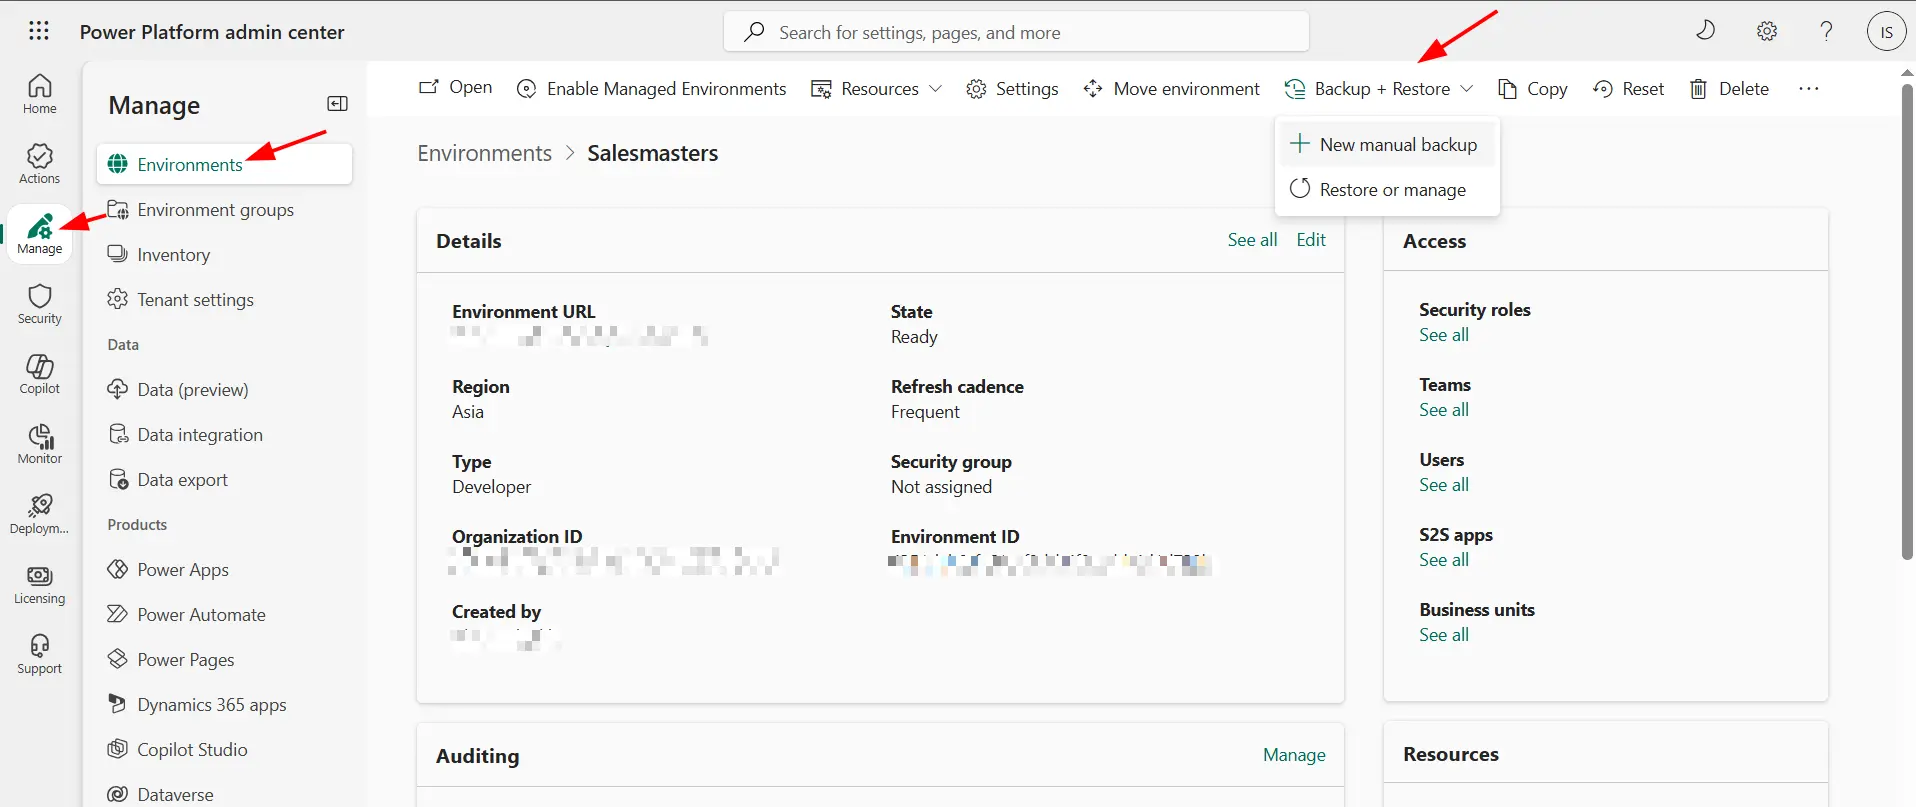Click the Environment ID value
The height and width of the screenshot is (807, 1916).
[1049, 565]
